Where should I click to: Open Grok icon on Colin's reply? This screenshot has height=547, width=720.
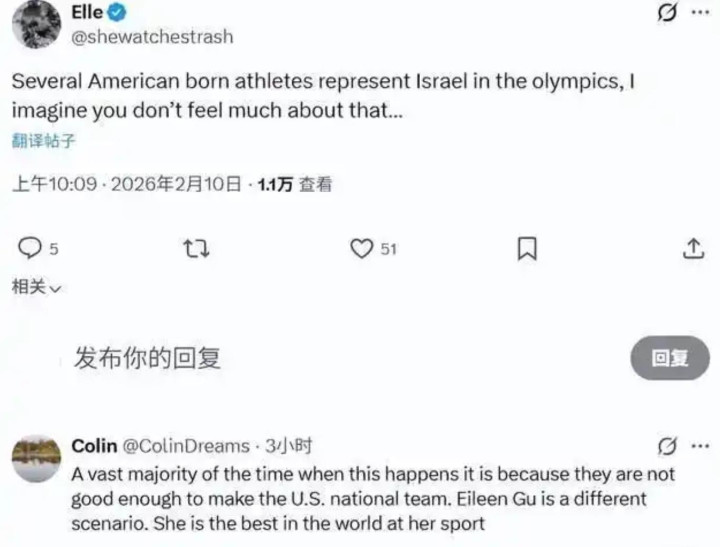pos(666,446)
